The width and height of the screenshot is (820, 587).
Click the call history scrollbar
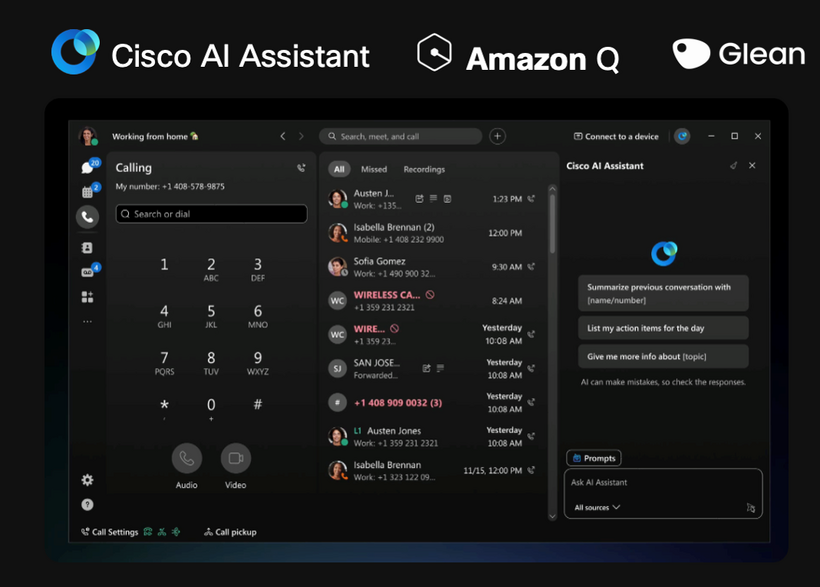552,225
